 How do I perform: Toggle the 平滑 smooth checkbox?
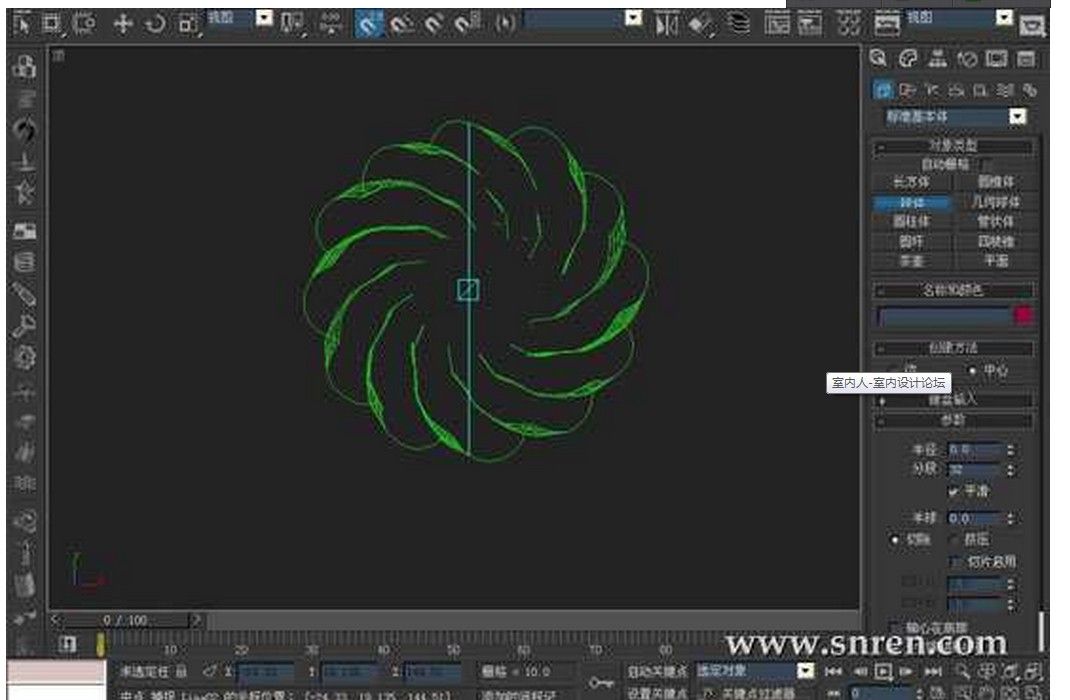(x=953, y=491)
